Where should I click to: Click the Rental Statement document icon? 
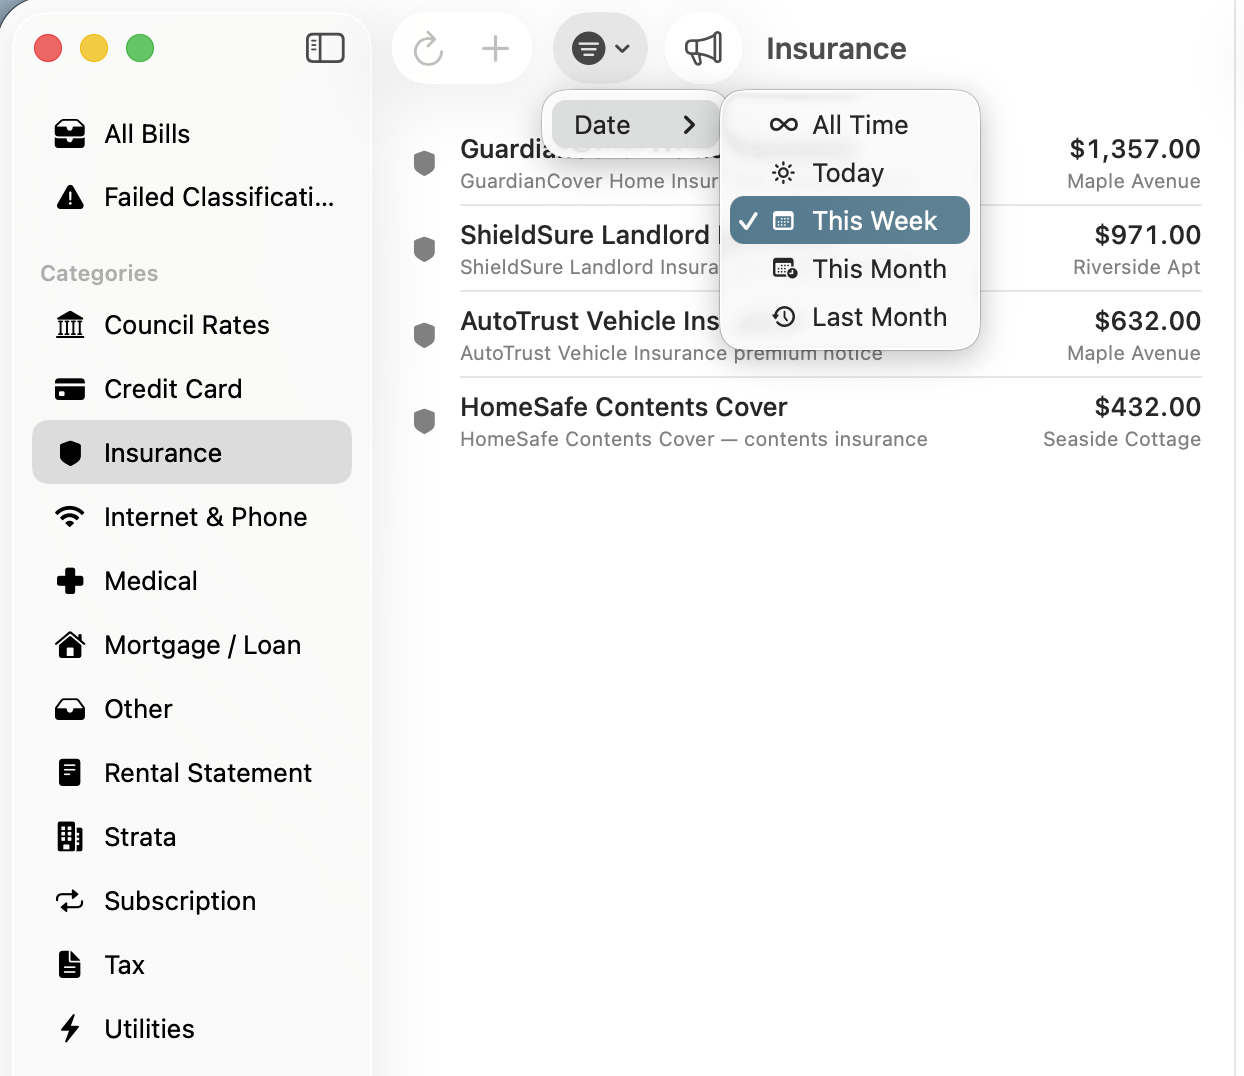(x=70, y=773)
